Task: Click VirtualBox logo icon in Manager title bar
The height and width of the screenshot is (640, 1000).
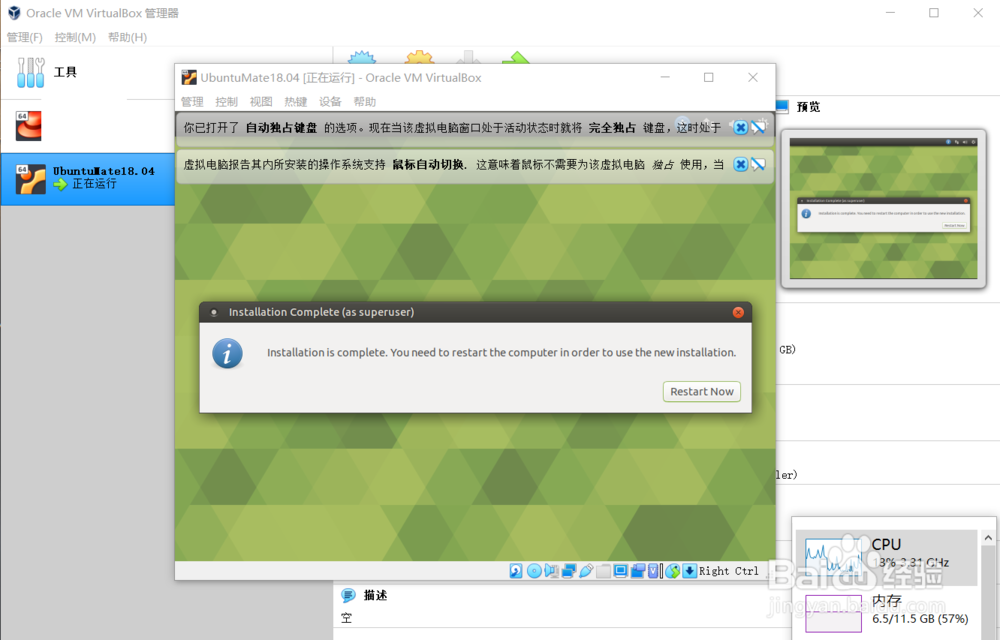Action: coord(14,13)
